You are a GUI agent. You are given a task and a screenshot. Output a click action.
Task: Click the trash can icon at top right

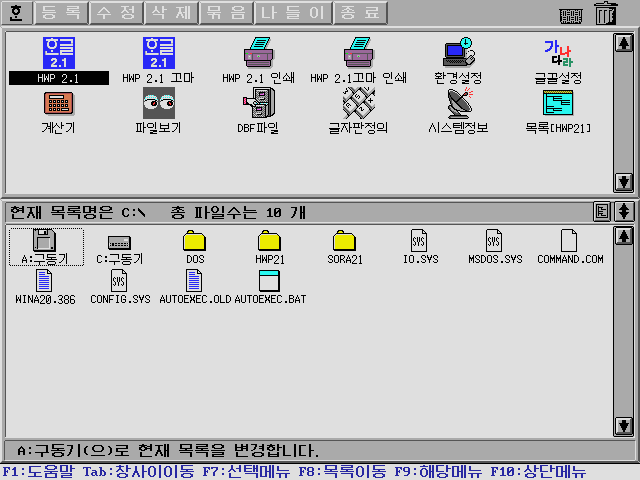coord(606,13)
